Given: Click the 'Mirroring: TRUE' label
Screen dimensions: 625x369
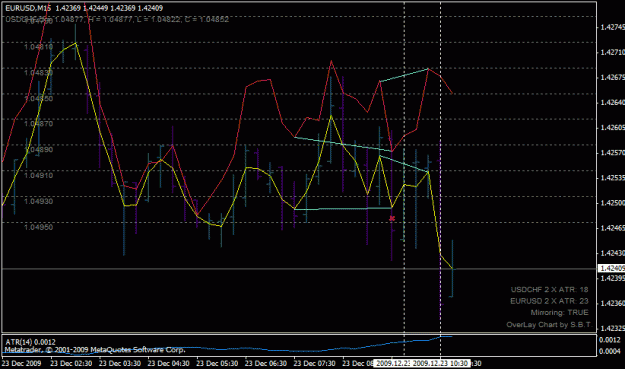Looking at the screenshot, I should (x=559, y=312).
